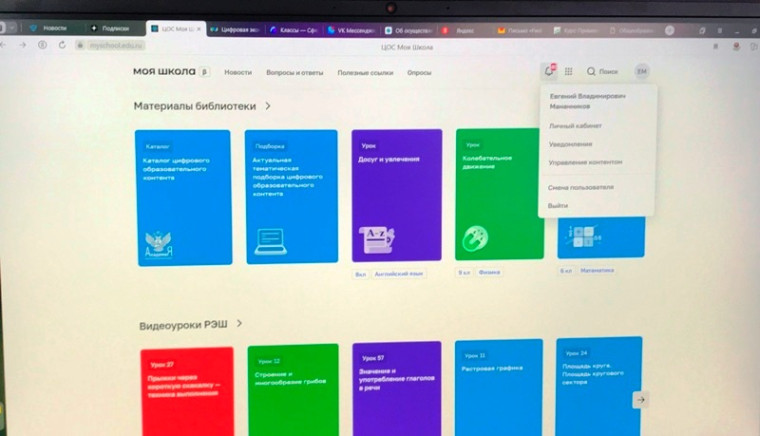Image resolution: width=760 pixels, height=436 pixels.
Task: Open Досуг и увлечения lesson card
Action: pos(396,195)
